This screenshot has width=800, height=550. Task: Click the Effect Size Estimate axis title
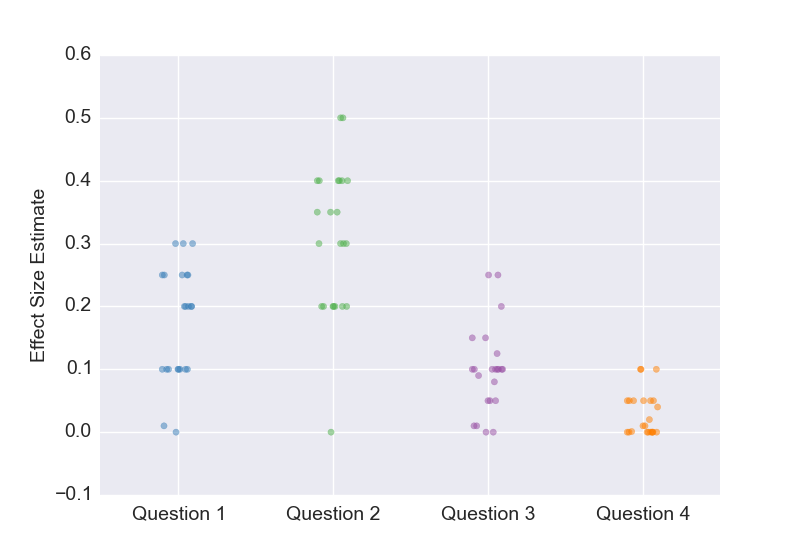pos(37,276)
